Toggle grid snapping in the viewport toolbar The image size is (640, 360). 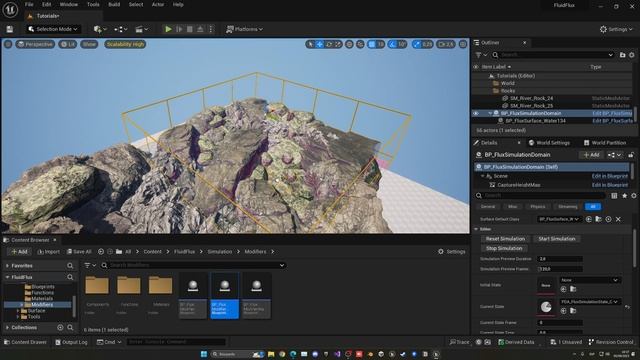[371, 44]
